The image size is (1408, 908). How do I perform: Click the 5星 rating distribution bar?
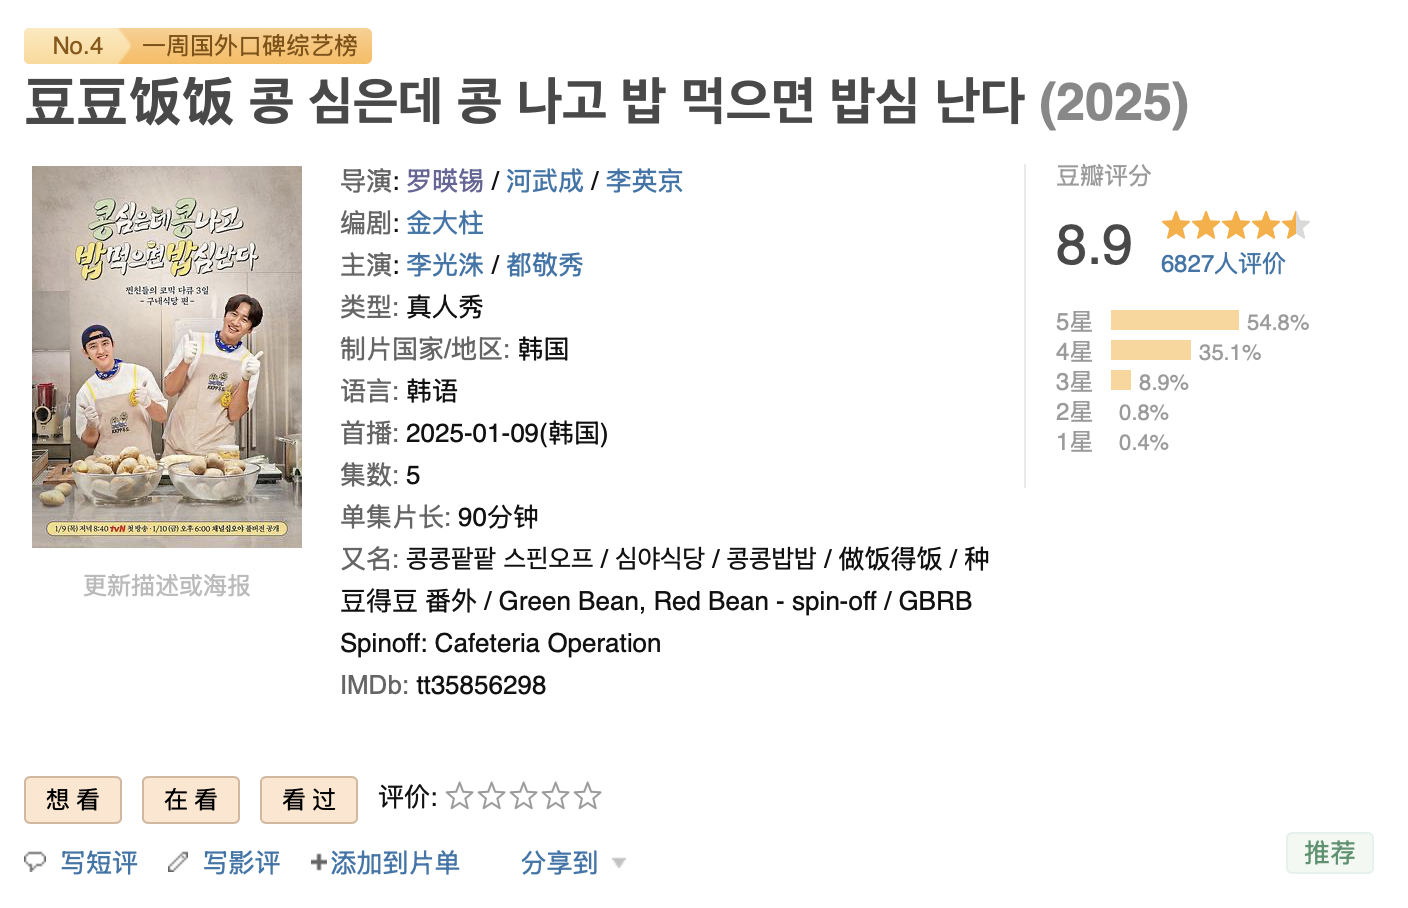click(1174, 321)
